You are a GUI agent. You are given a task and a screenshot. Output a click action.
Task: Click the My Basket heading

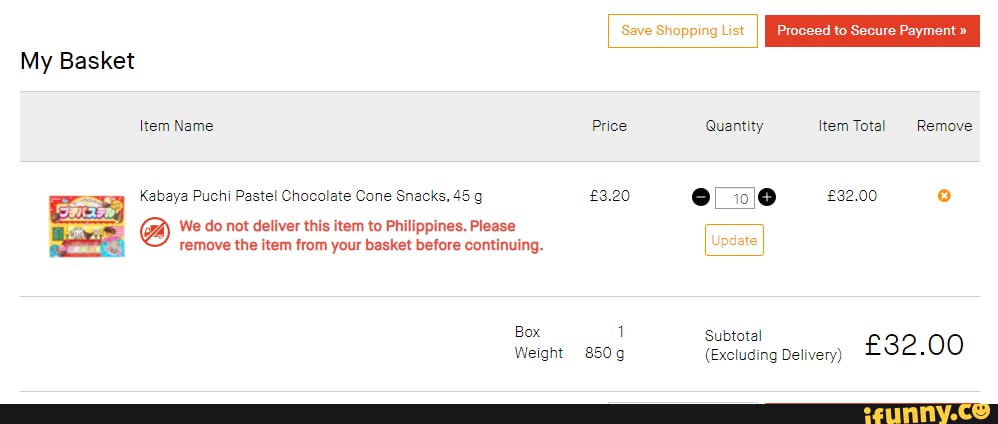click(77, 61)
